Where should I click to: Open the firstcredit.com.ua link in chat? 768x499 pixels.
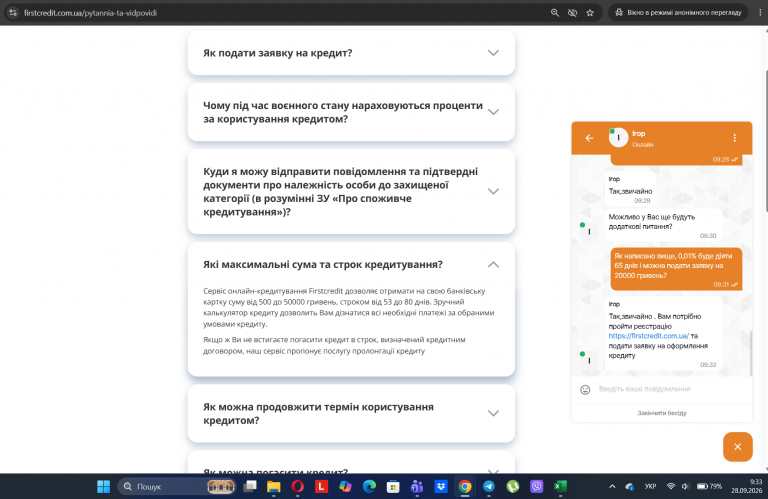click(648, 336)
